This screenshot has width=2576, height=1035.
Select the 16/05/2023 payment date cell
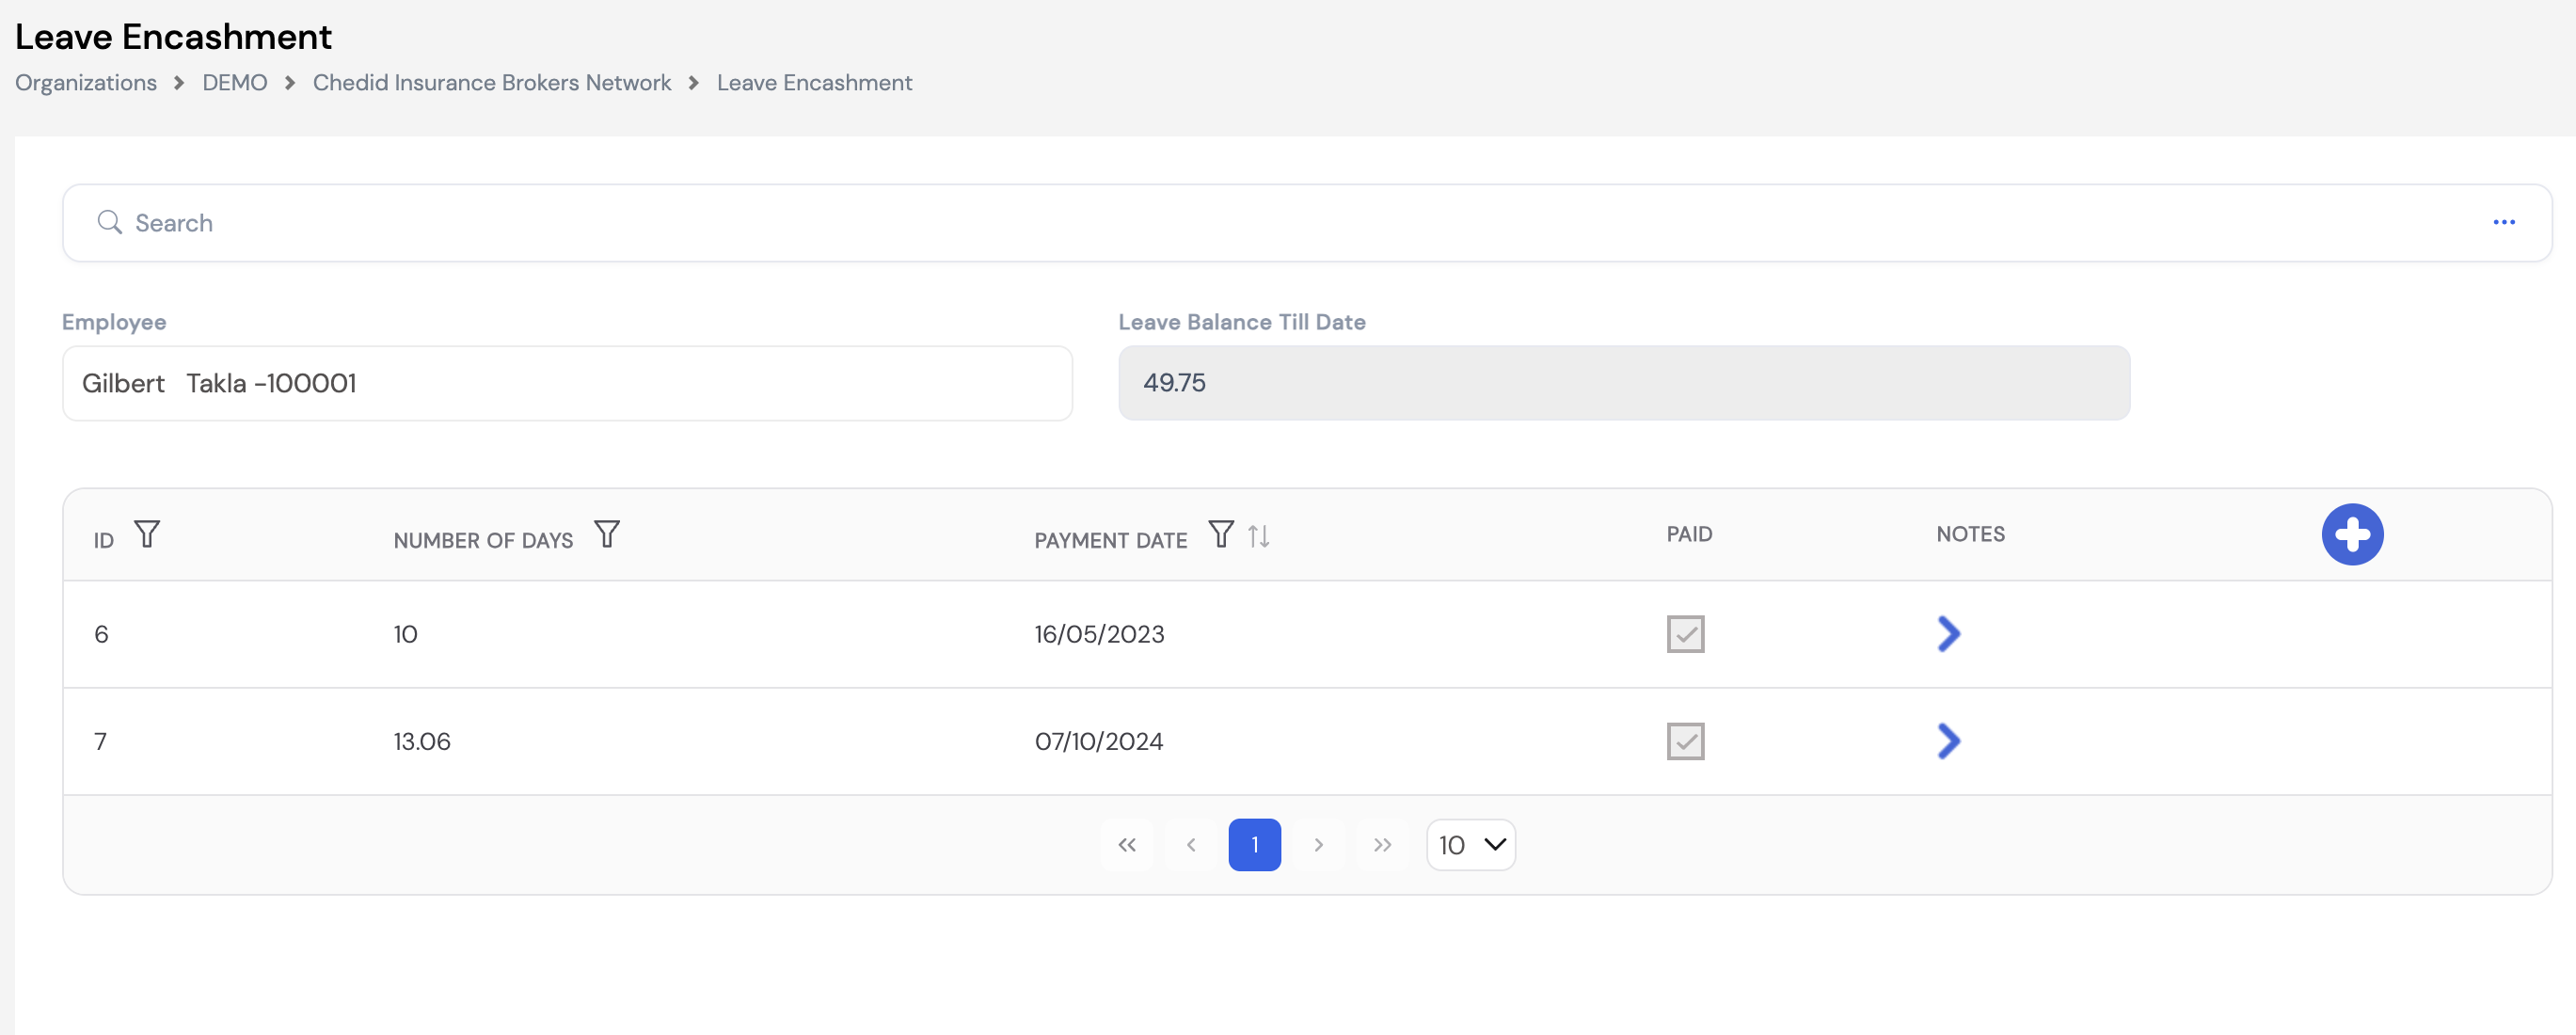click(1099, 634)
